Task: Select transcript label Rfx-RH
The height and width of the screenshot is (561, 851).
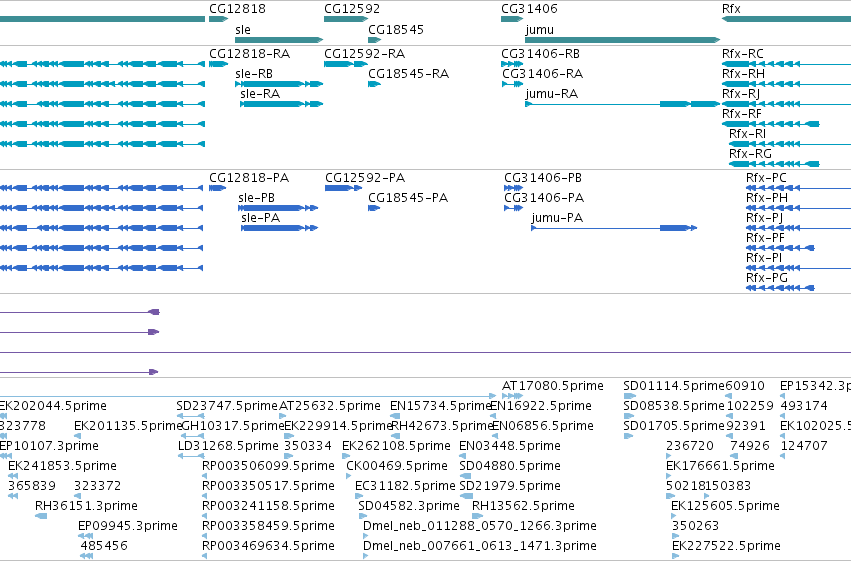Action: (x=743, y=73)
